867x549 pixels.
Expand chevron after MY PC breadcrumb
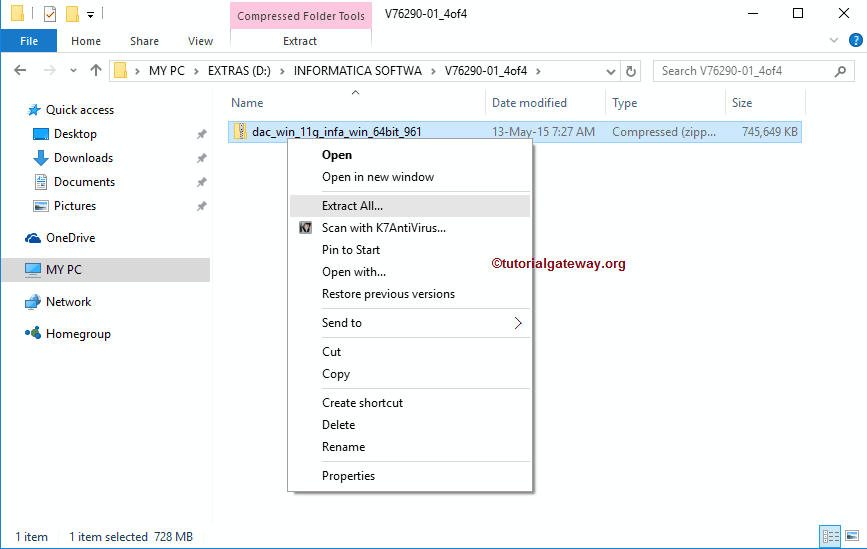[x=196, y=71]
